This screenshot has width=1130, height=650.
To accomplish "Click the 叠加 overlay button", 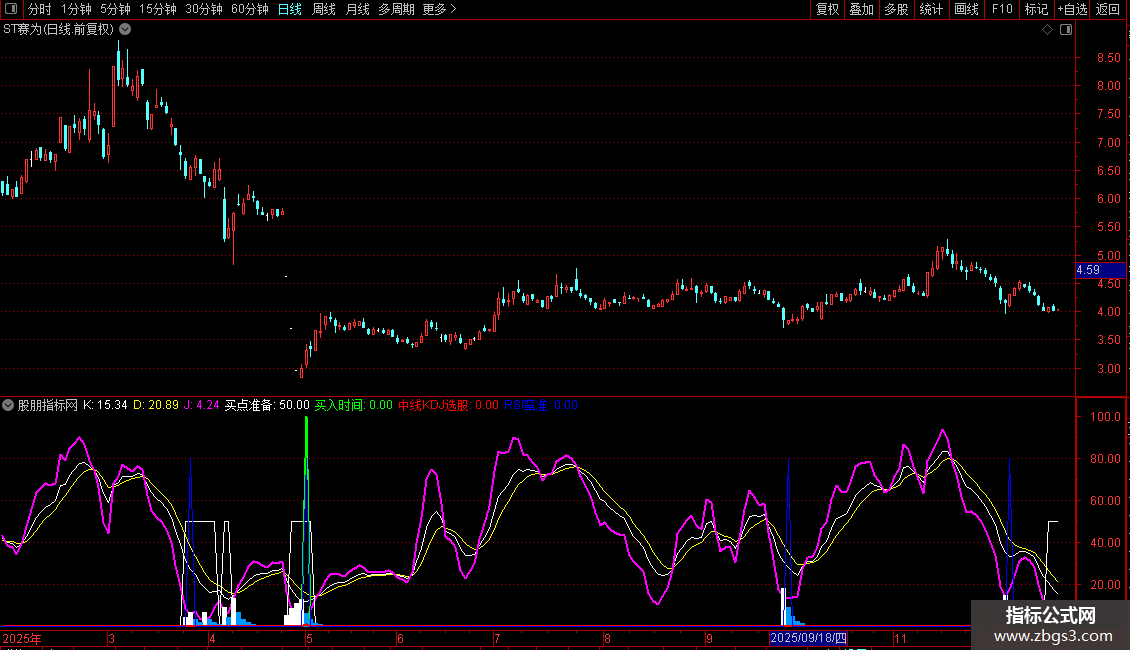I will tap(861, 10).
